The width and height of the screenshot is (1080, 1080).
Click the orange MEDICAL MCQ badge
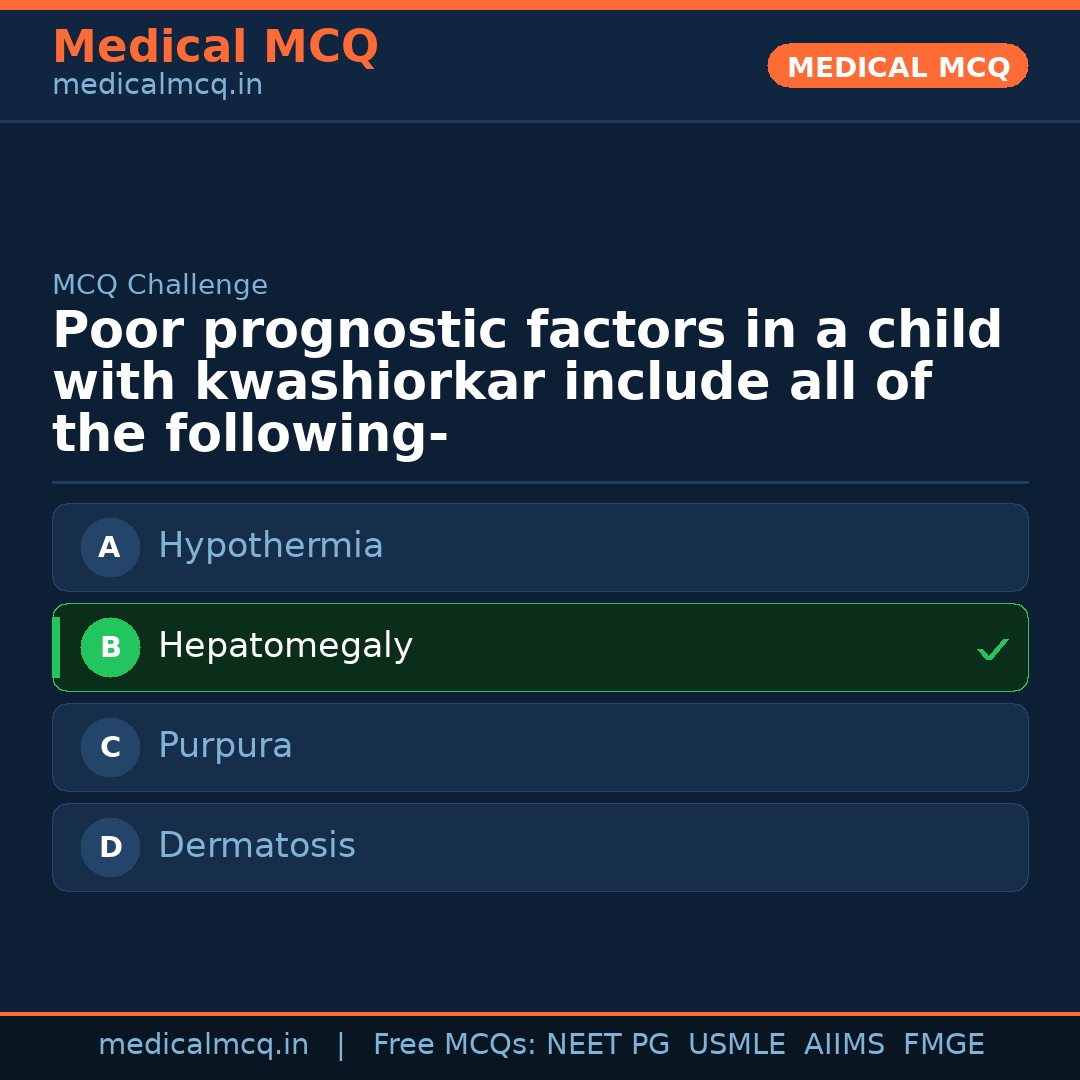(x=897, y=66)
